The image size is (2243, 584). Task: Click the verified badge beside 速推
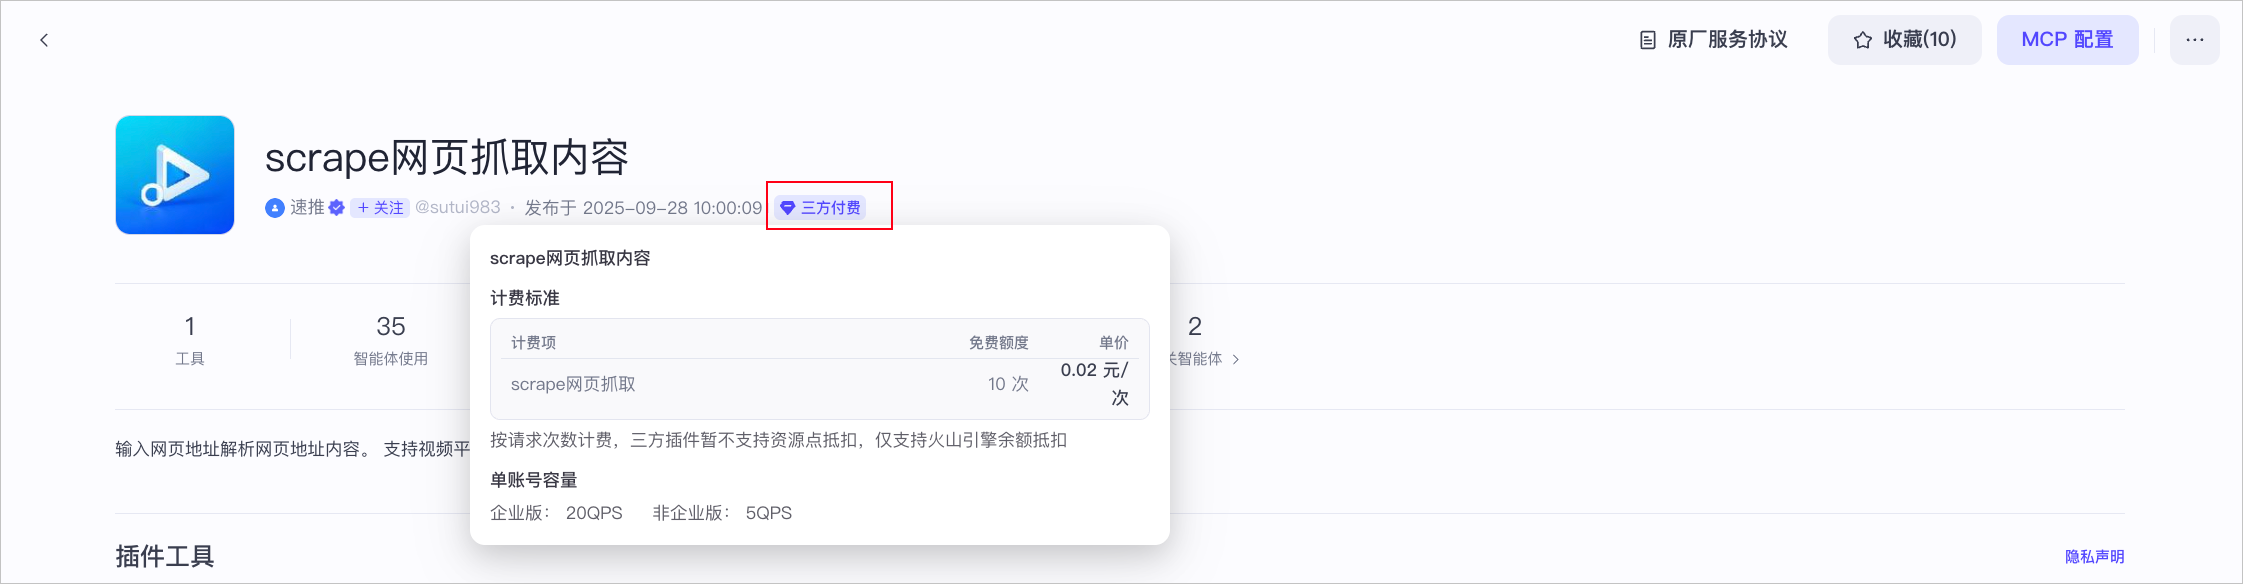coord(337,208)
